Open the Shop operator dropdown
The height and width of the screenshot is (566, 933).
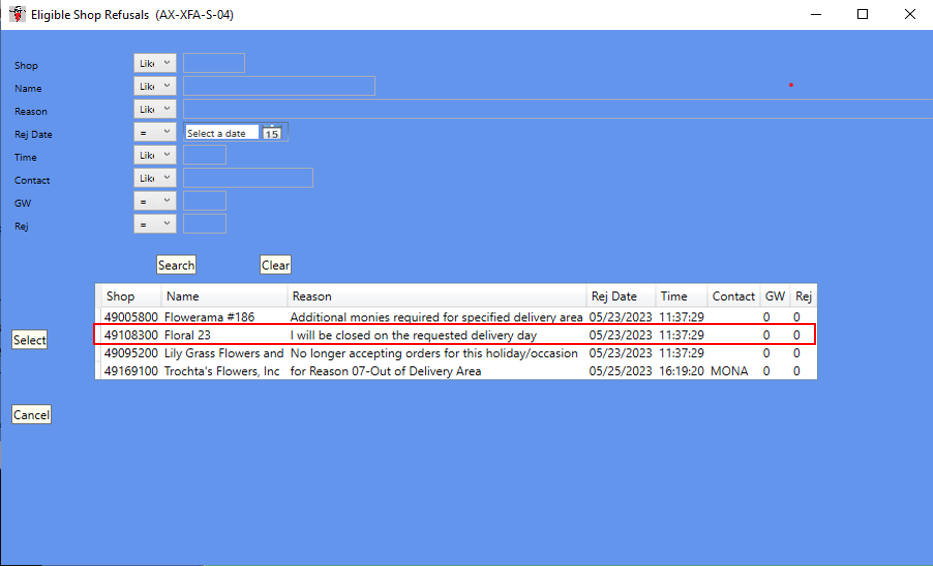coord(155,63)
